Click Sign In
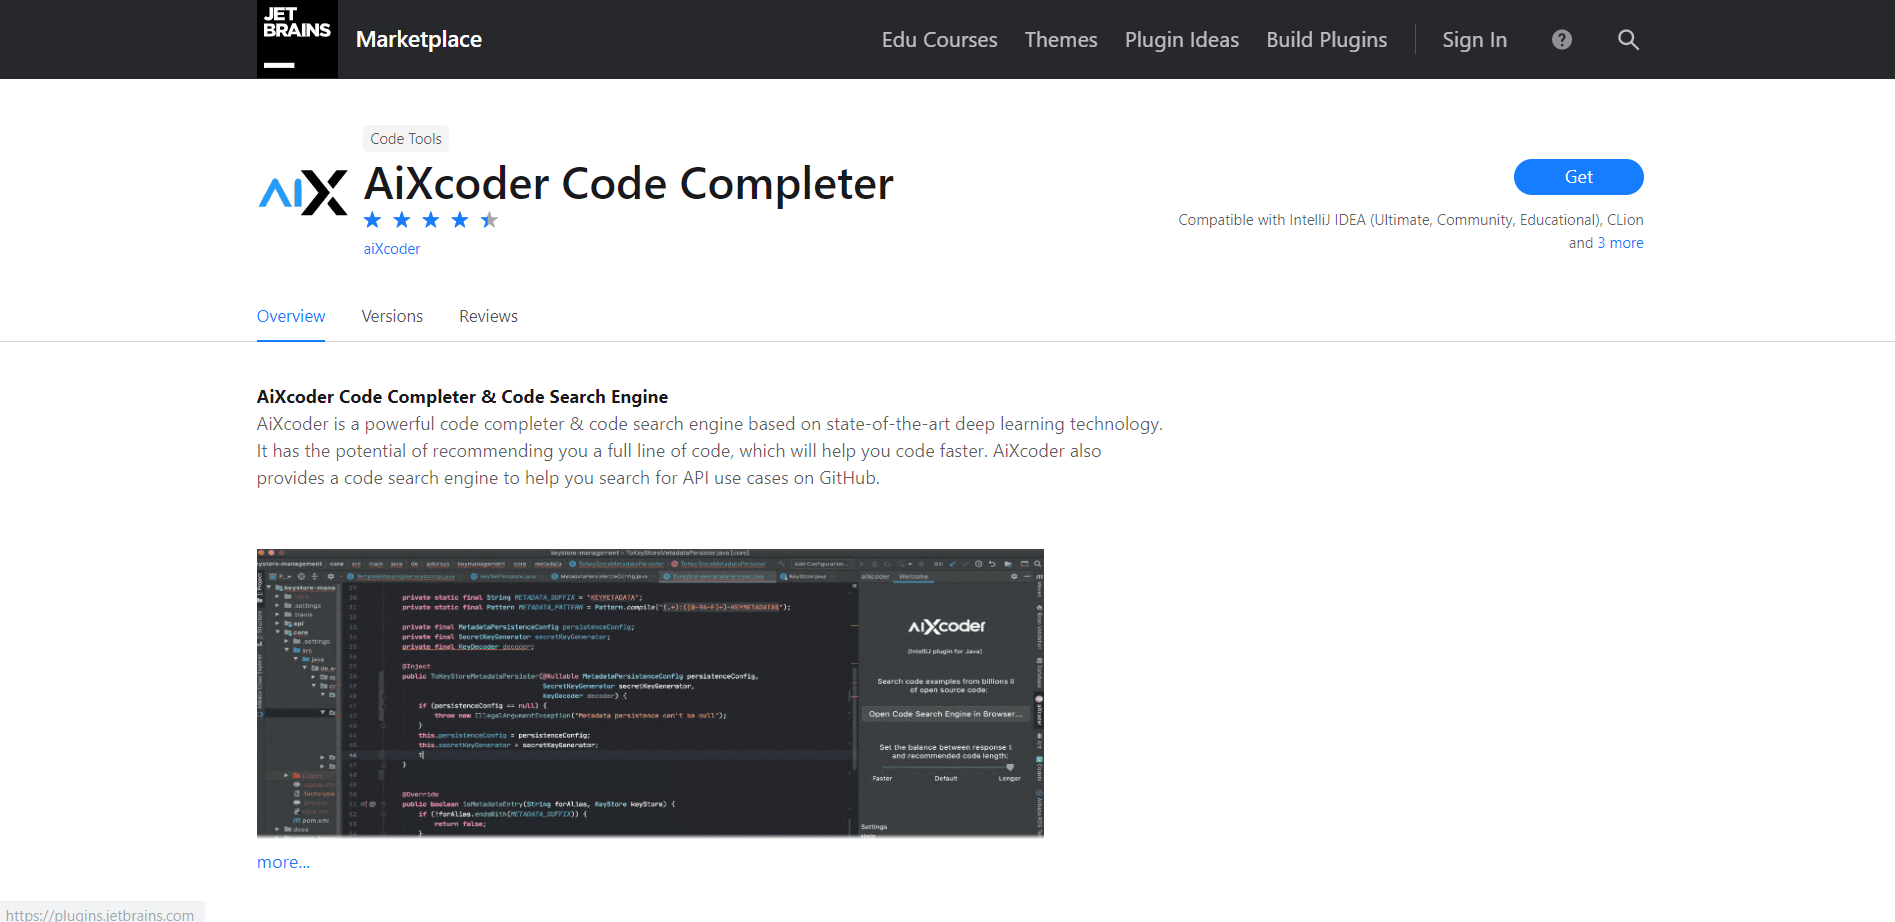This screenshot has width=1895, height=922. pyautogui.click(x=1474, y=40)
